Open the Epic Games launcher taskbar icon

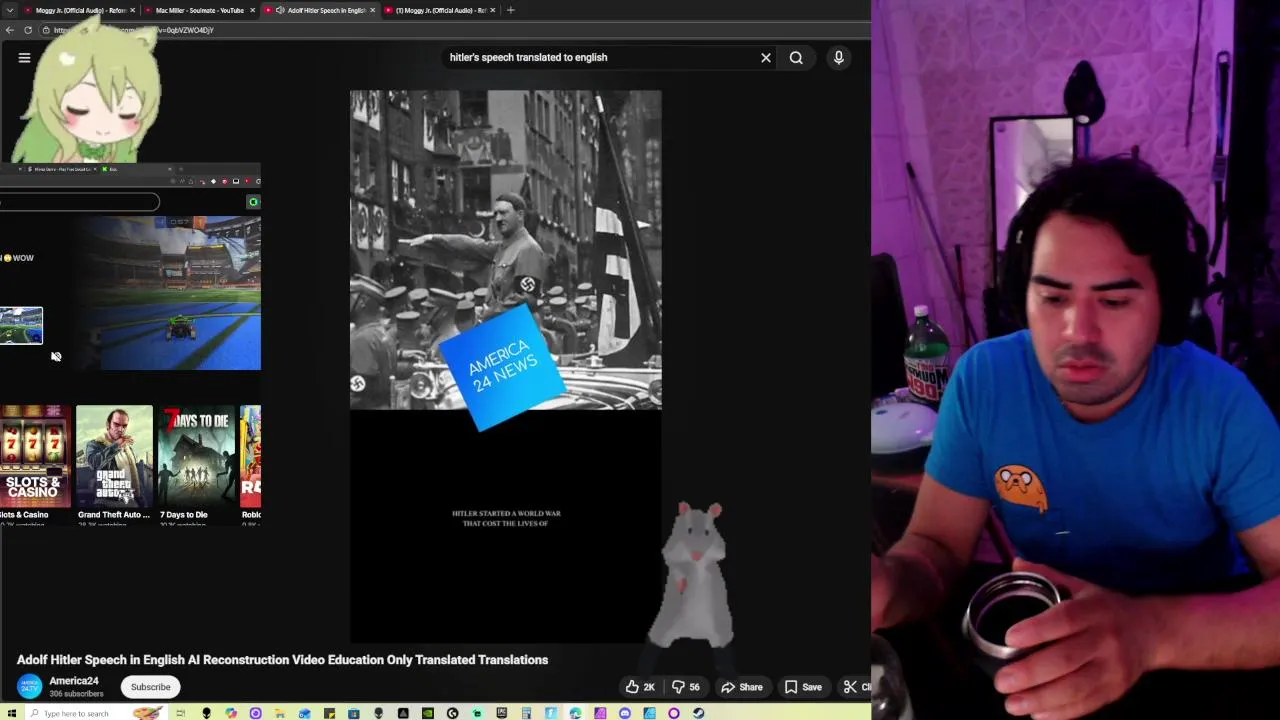tap(502, 713)
